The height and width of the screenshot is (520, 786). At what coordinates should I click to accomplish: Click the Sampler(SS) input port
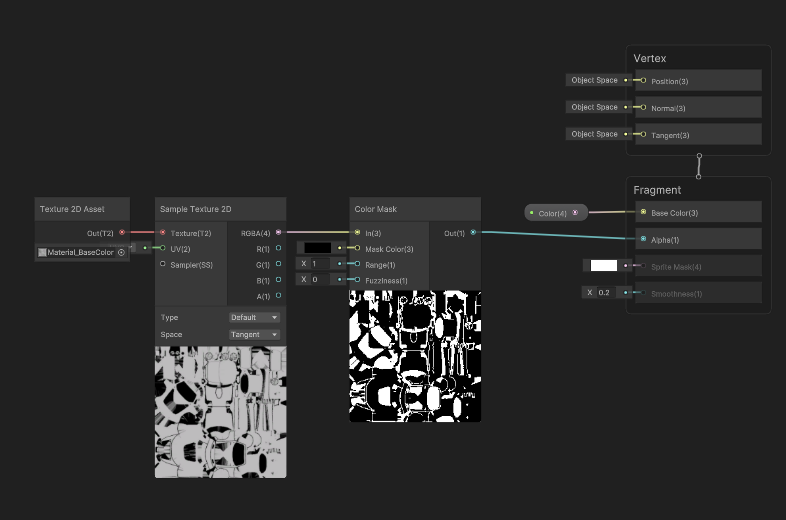(x=163, y=264)
